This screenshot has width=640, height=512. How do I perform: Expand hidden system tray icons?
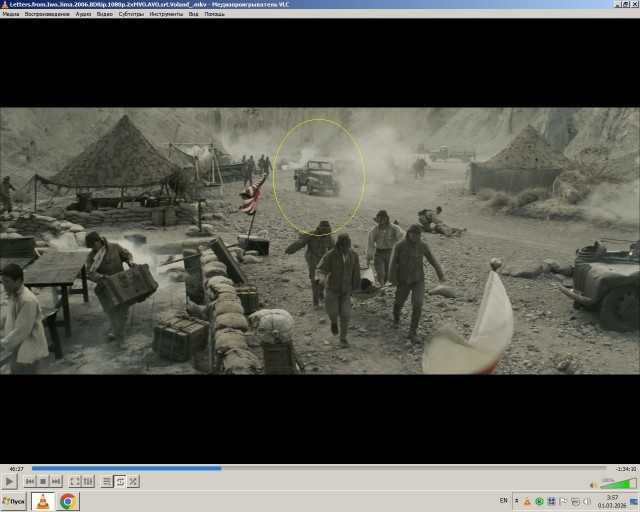pos(516,501)
